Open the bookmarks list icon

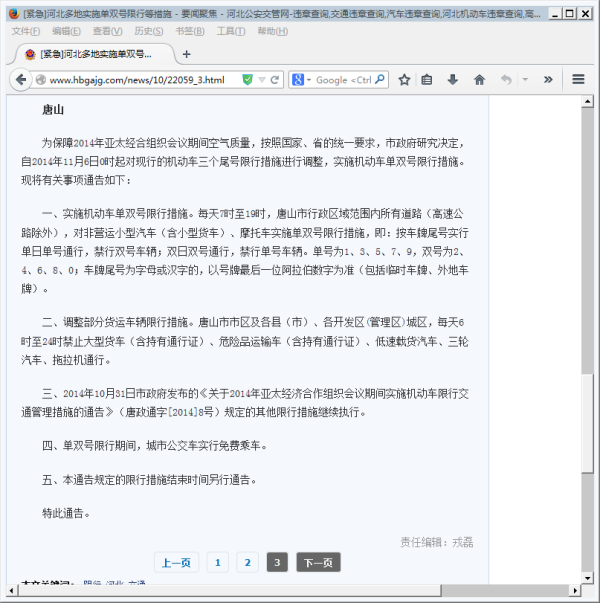point(427,80)
